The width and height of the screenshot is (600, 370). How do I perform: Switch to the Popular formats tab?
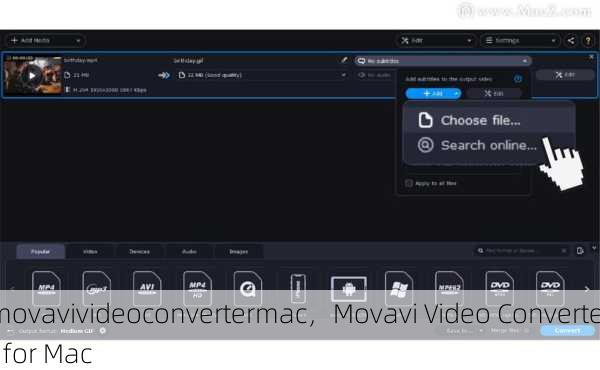pos(41,252)
